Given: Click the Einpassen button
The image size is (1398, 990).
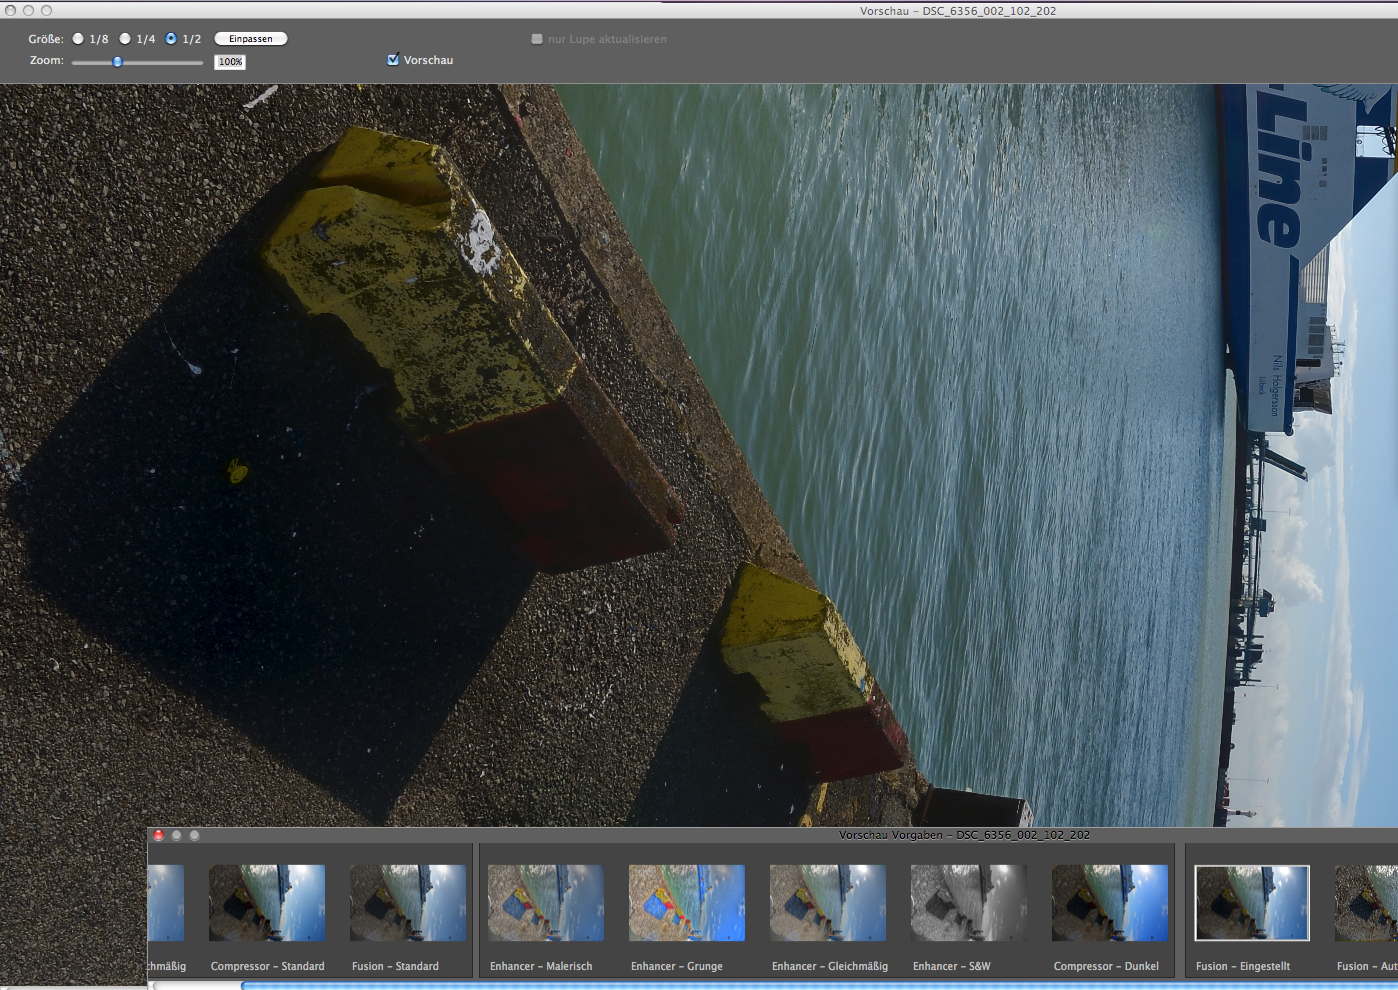Looking at the screenshot, I should tap(250, 39).
